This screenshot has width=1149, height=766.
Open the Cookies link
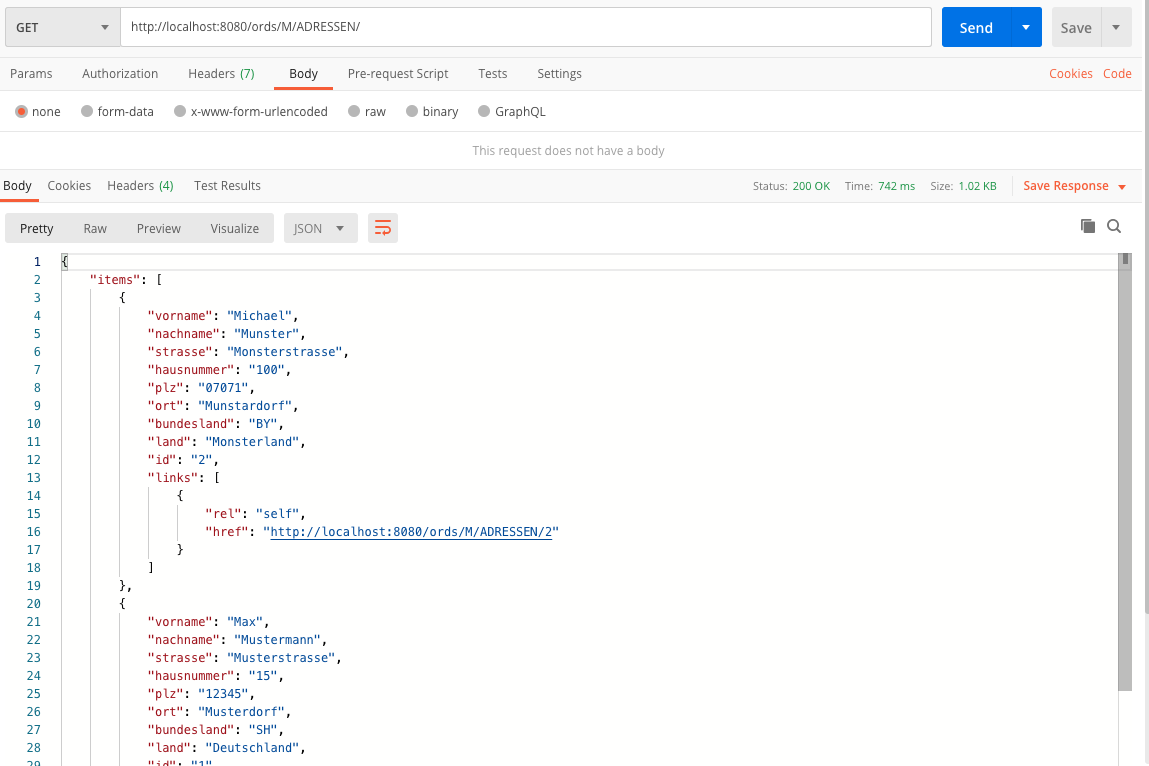1070,74
